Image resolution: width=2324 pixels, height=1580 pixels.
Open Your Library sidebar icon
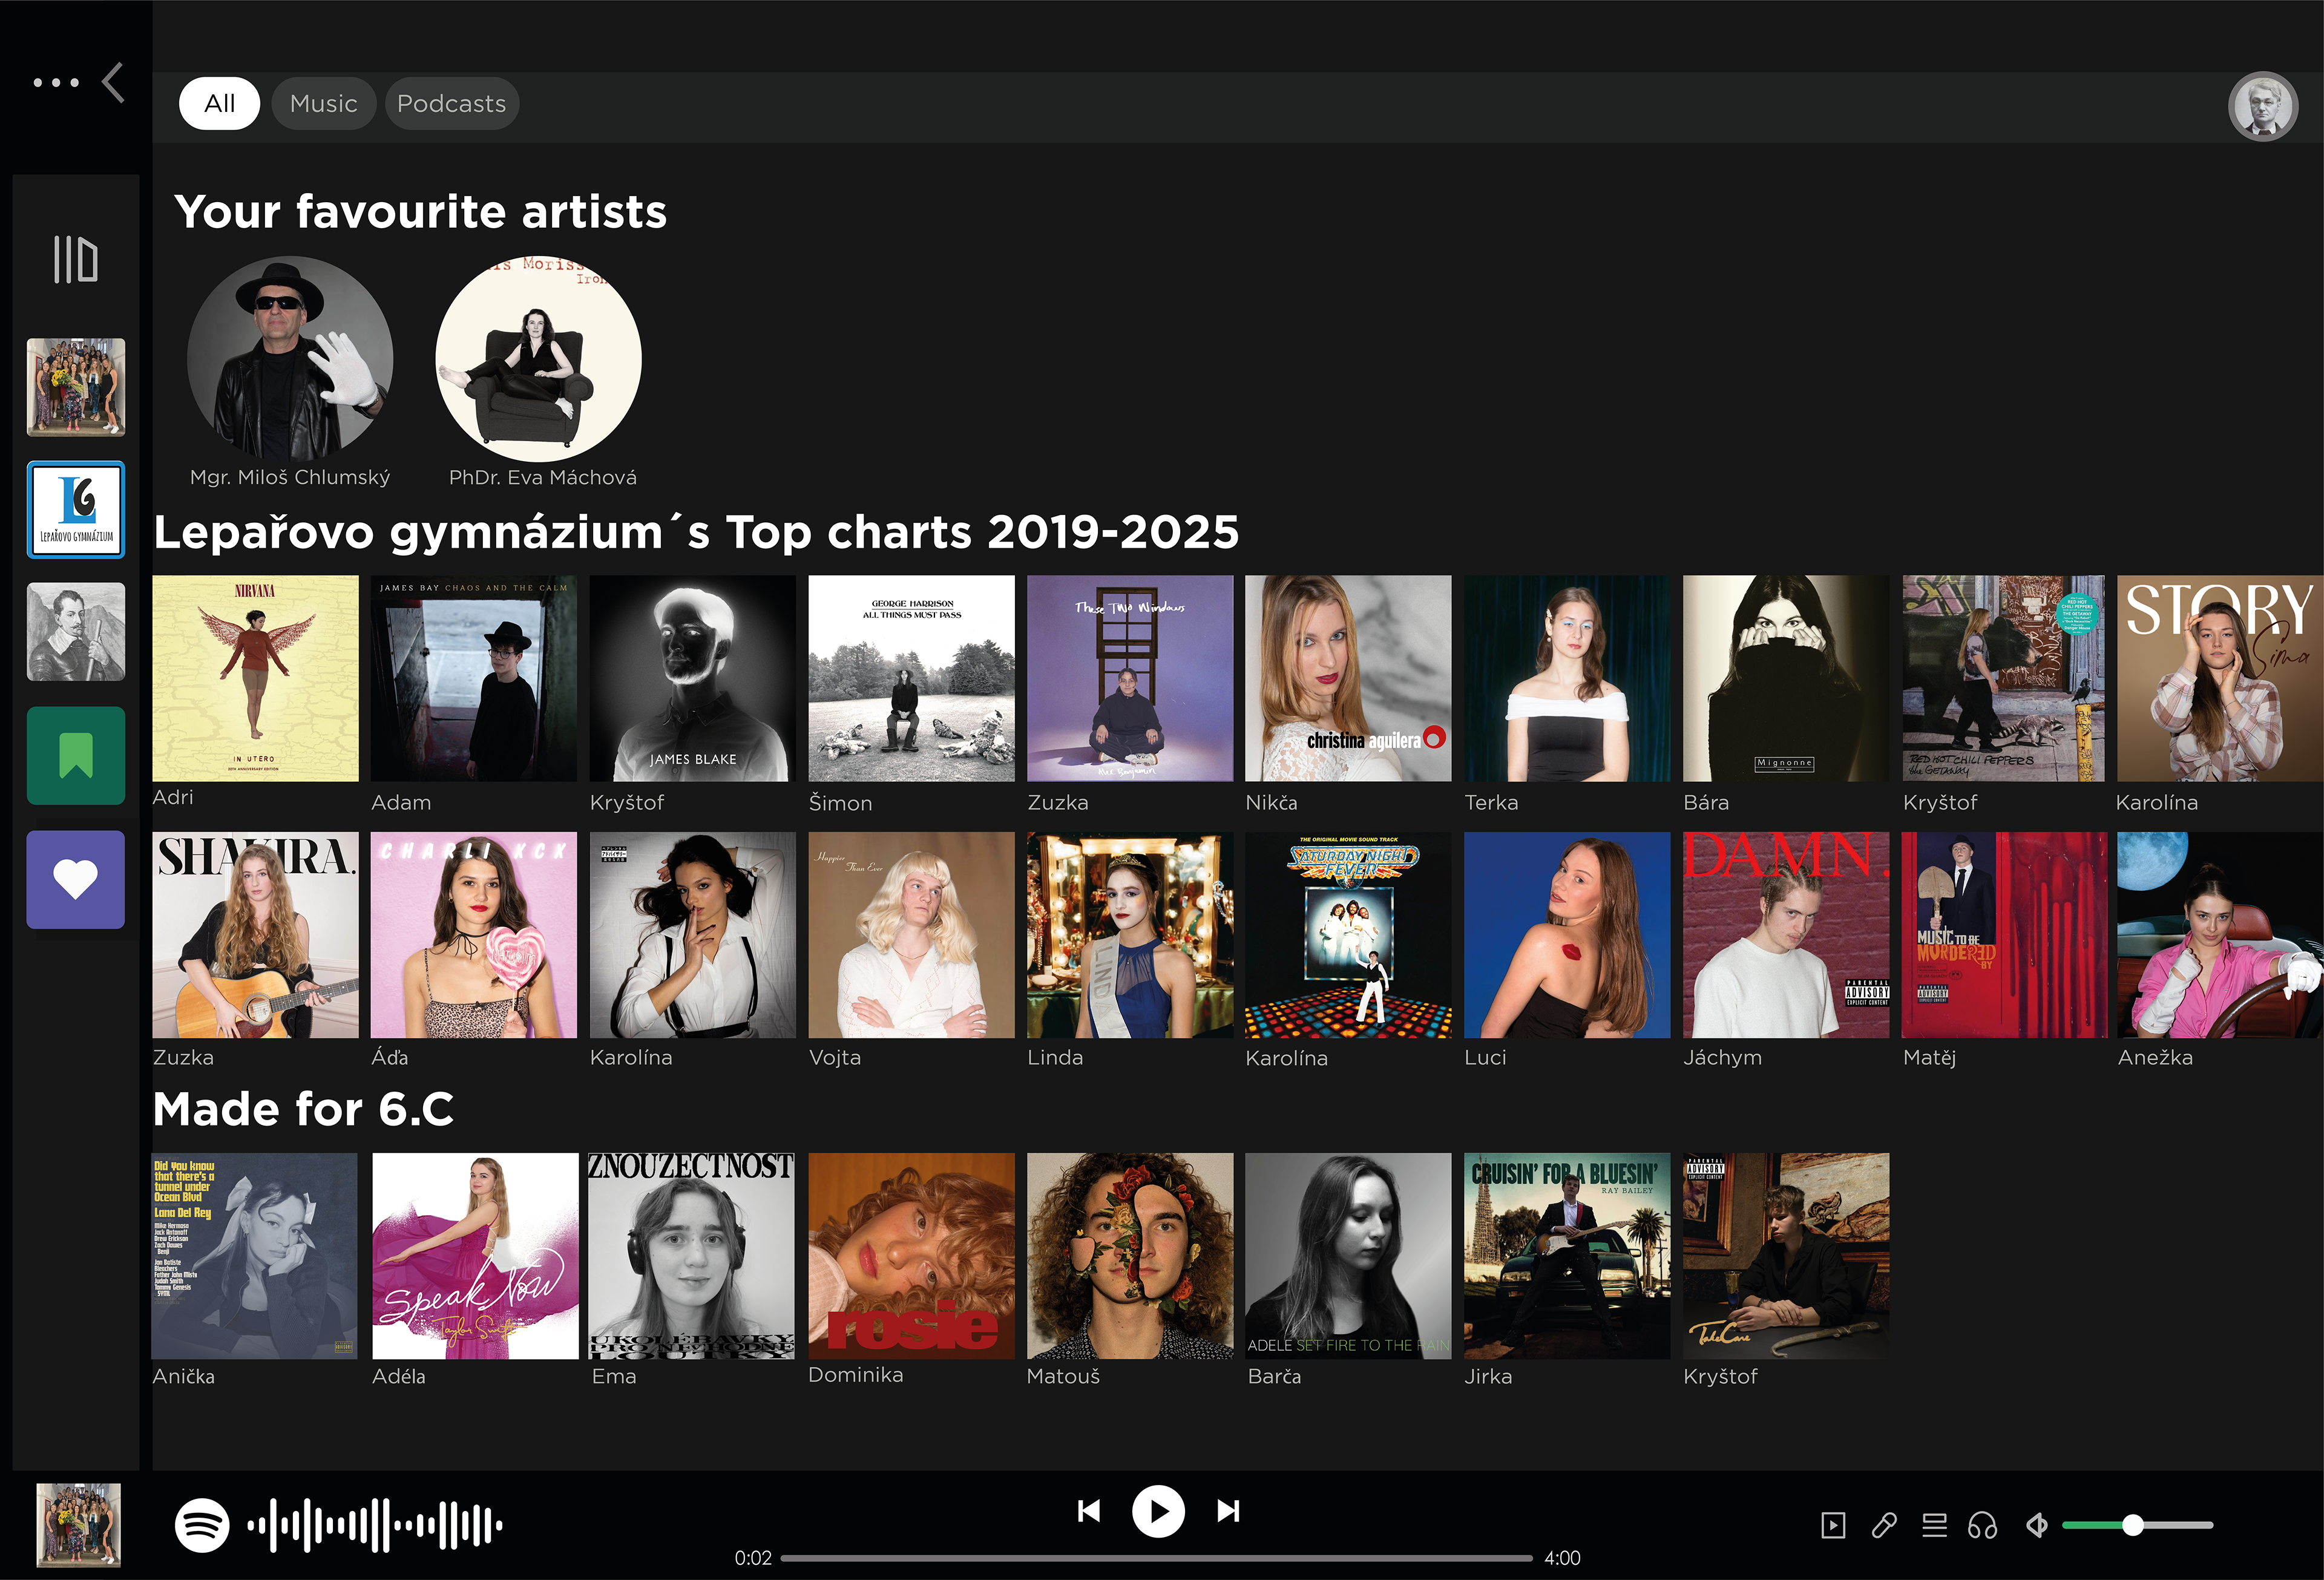[75, 259]
